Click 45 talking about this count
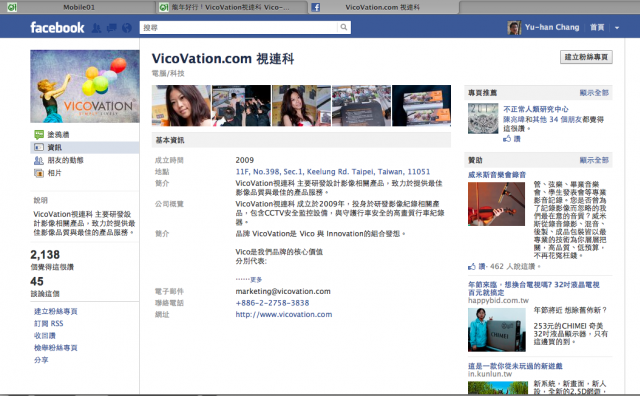640x396 pixels. pos(37,281)
